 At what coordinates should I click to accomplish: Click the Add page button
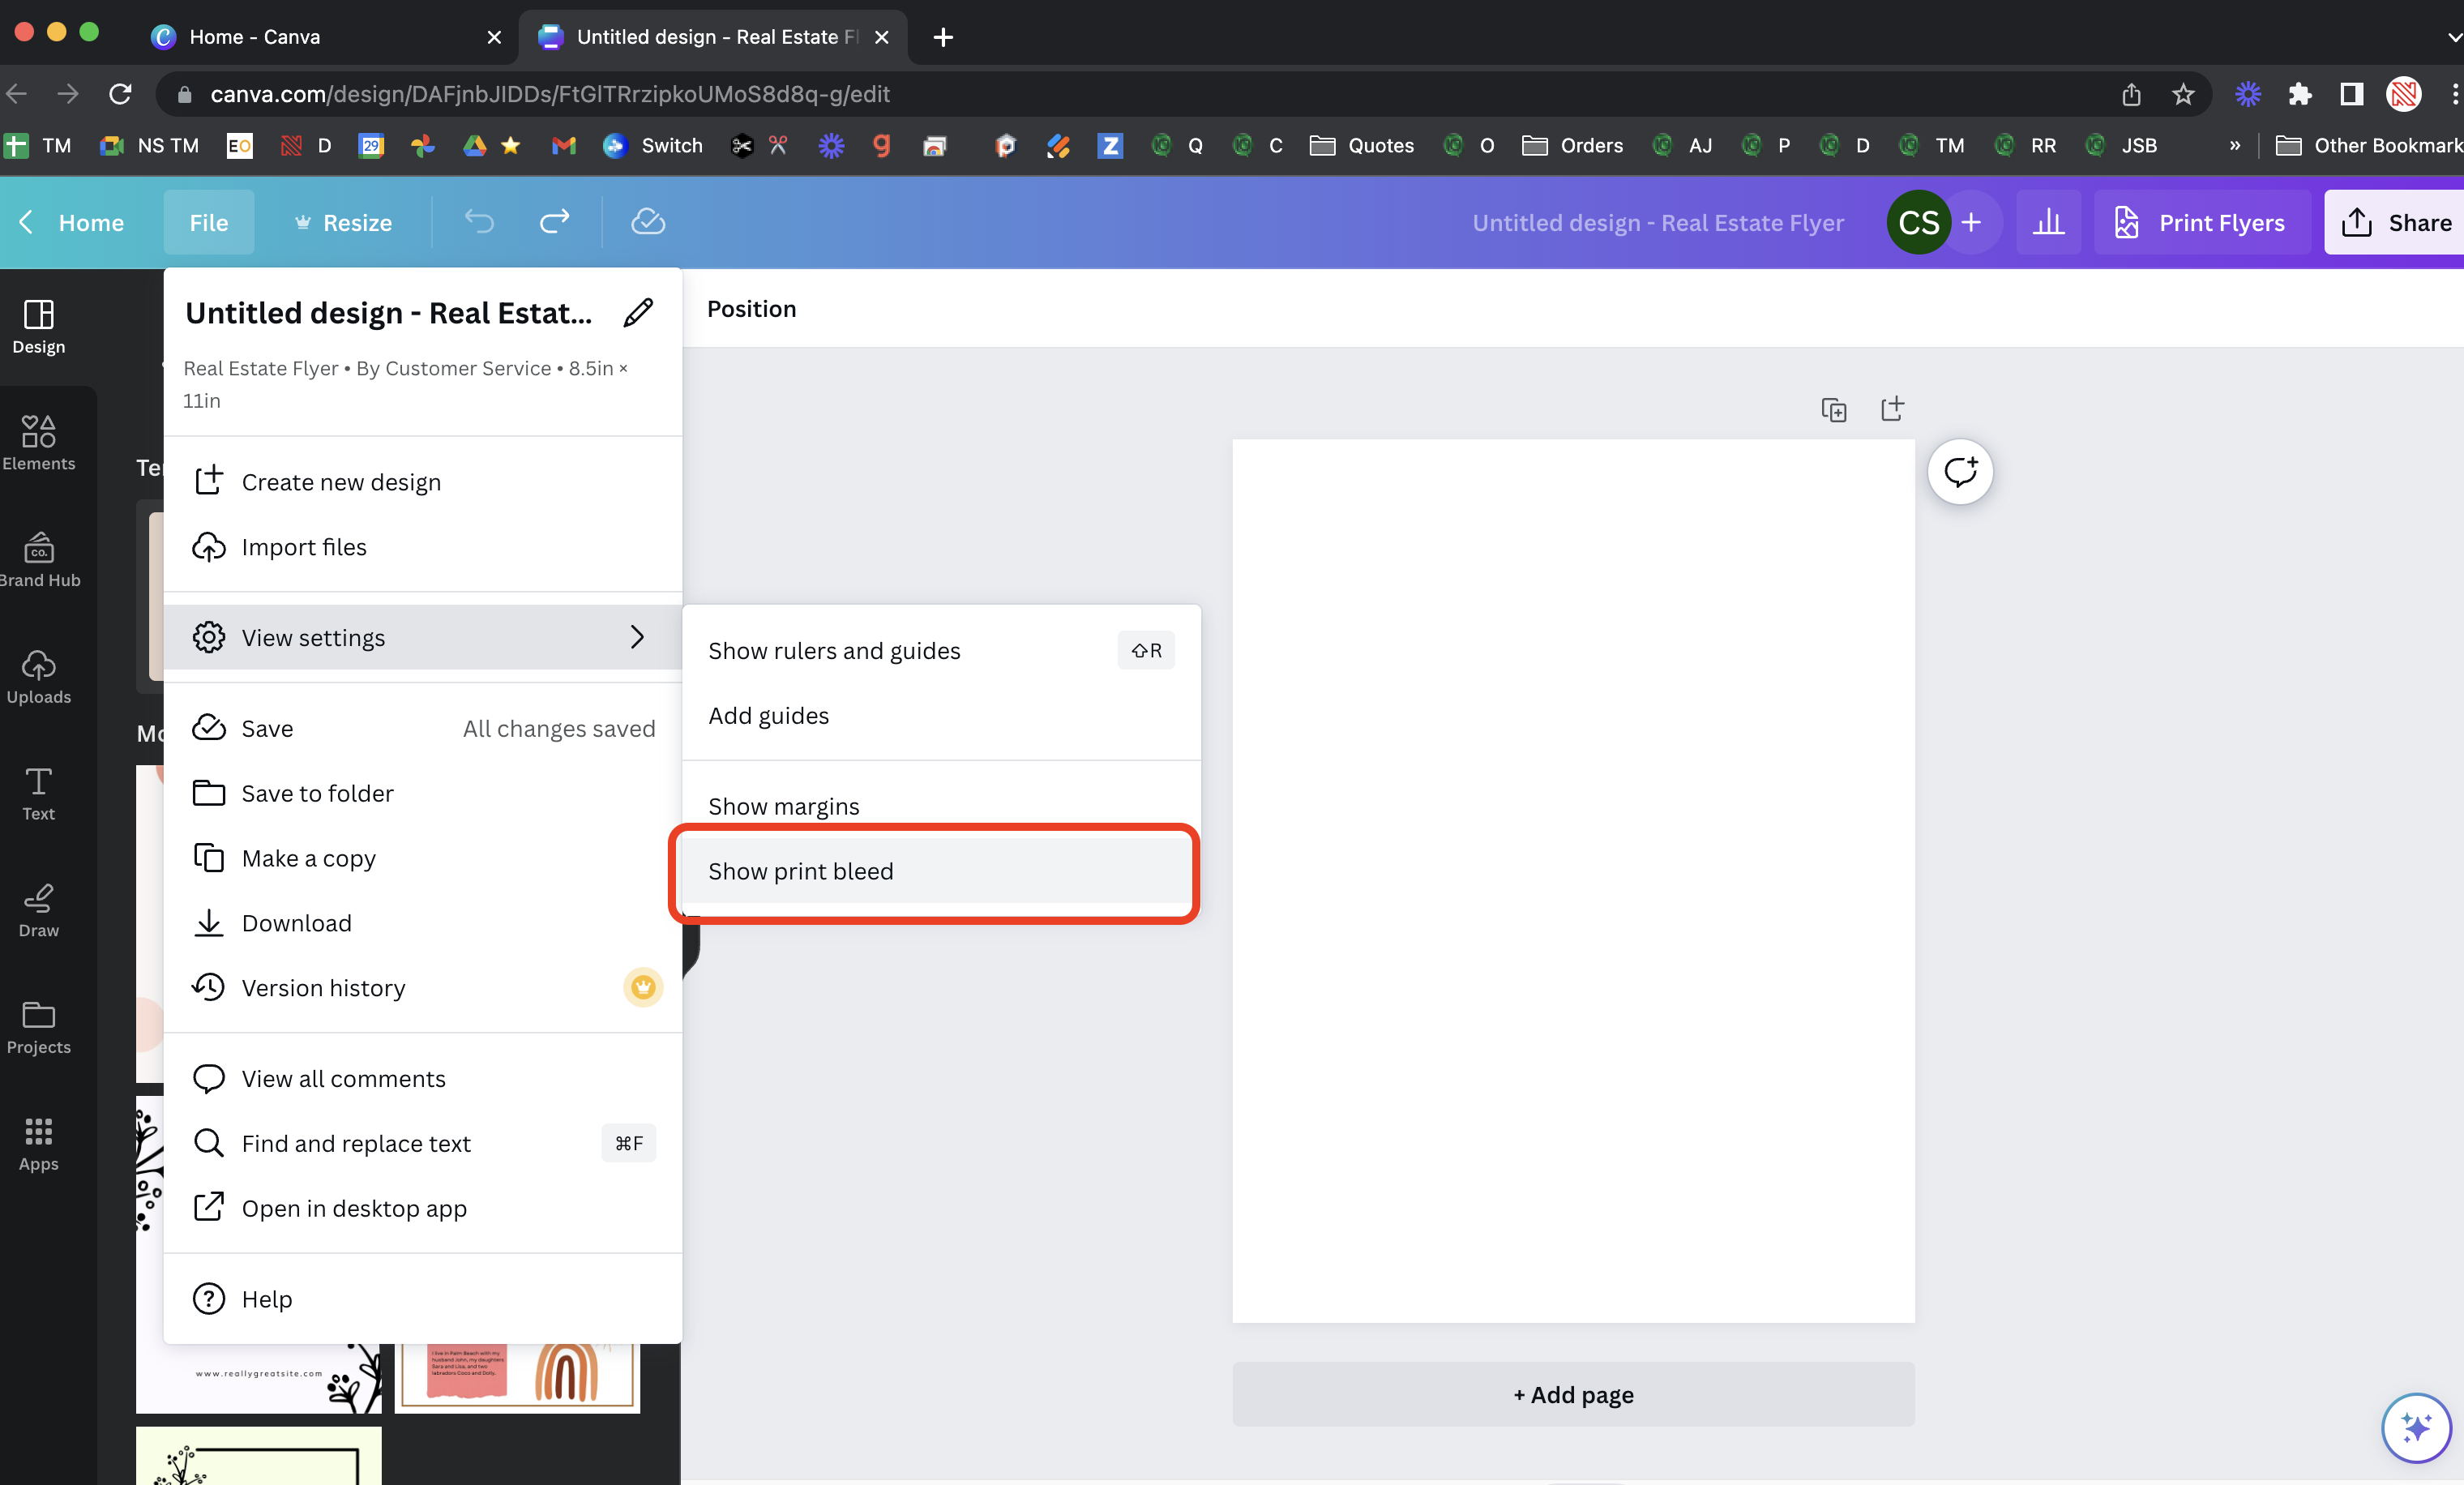(1573, 1394)
